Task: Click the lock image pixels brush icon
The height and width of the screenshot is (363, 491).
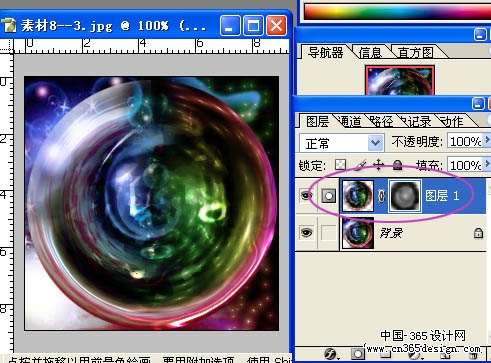Action: [x=360, y=165]
